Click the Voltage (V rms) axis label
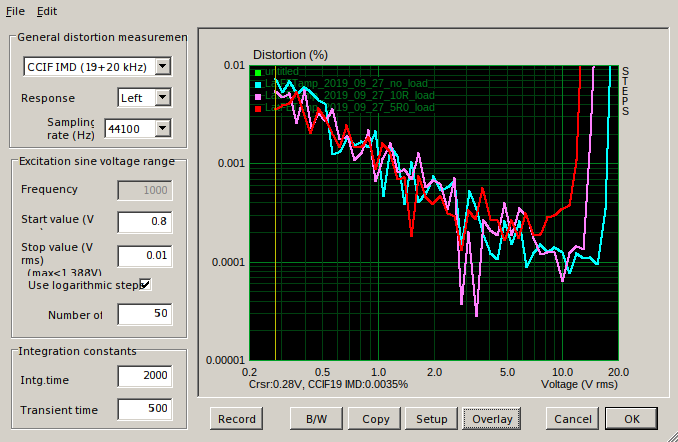The width and height of the screenshot is (678, 442). (579, 384)
